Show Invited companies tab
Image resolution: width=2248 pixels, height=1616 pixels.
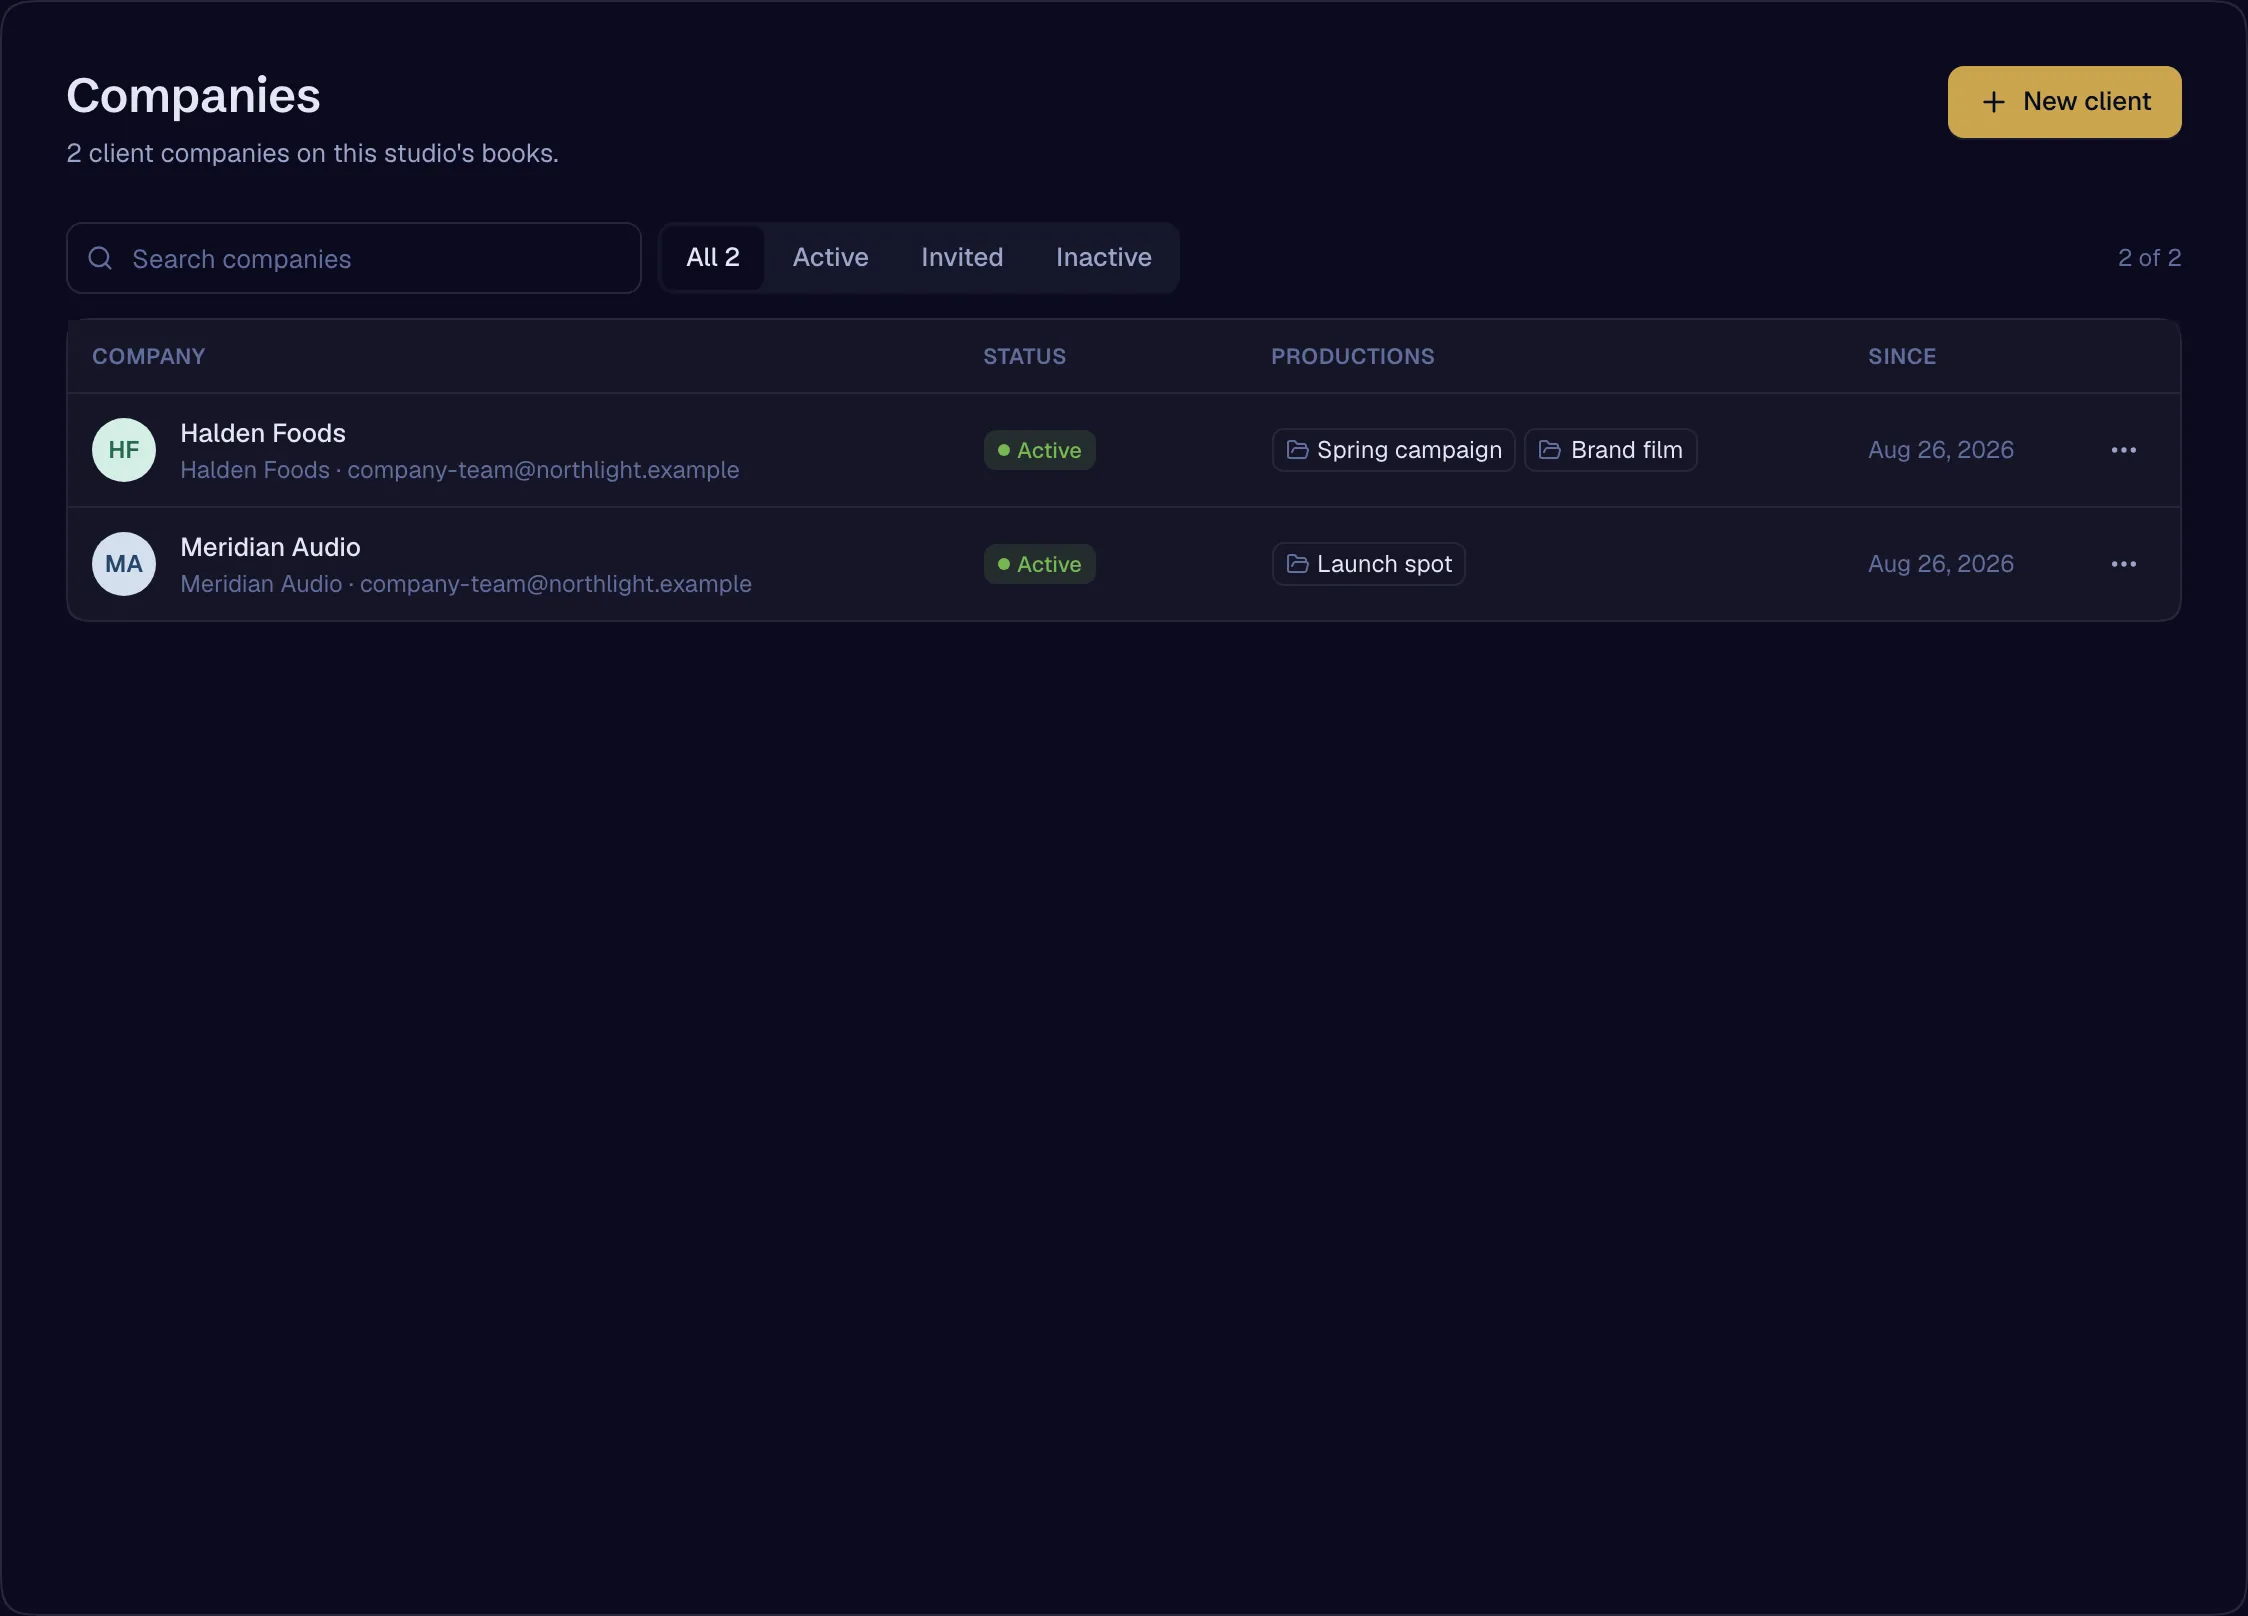pos(962,258)
